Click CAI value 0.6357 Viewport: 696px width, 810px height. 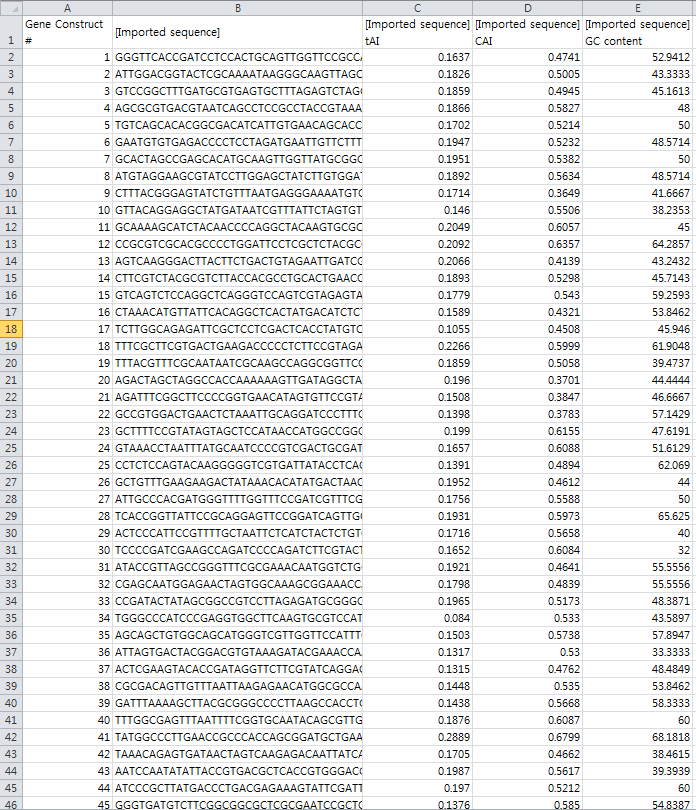tap(528, 244)
